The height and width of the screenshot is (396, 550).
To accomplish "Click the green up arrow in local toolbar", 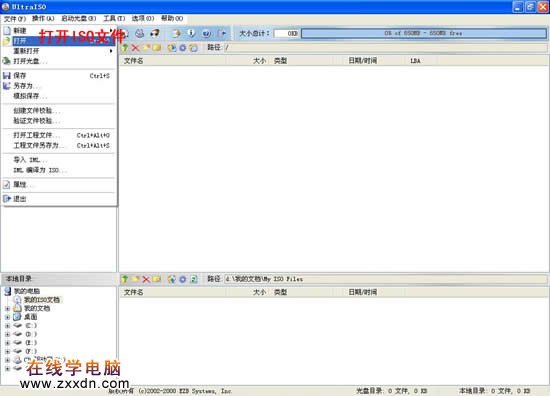I will 125,279.
